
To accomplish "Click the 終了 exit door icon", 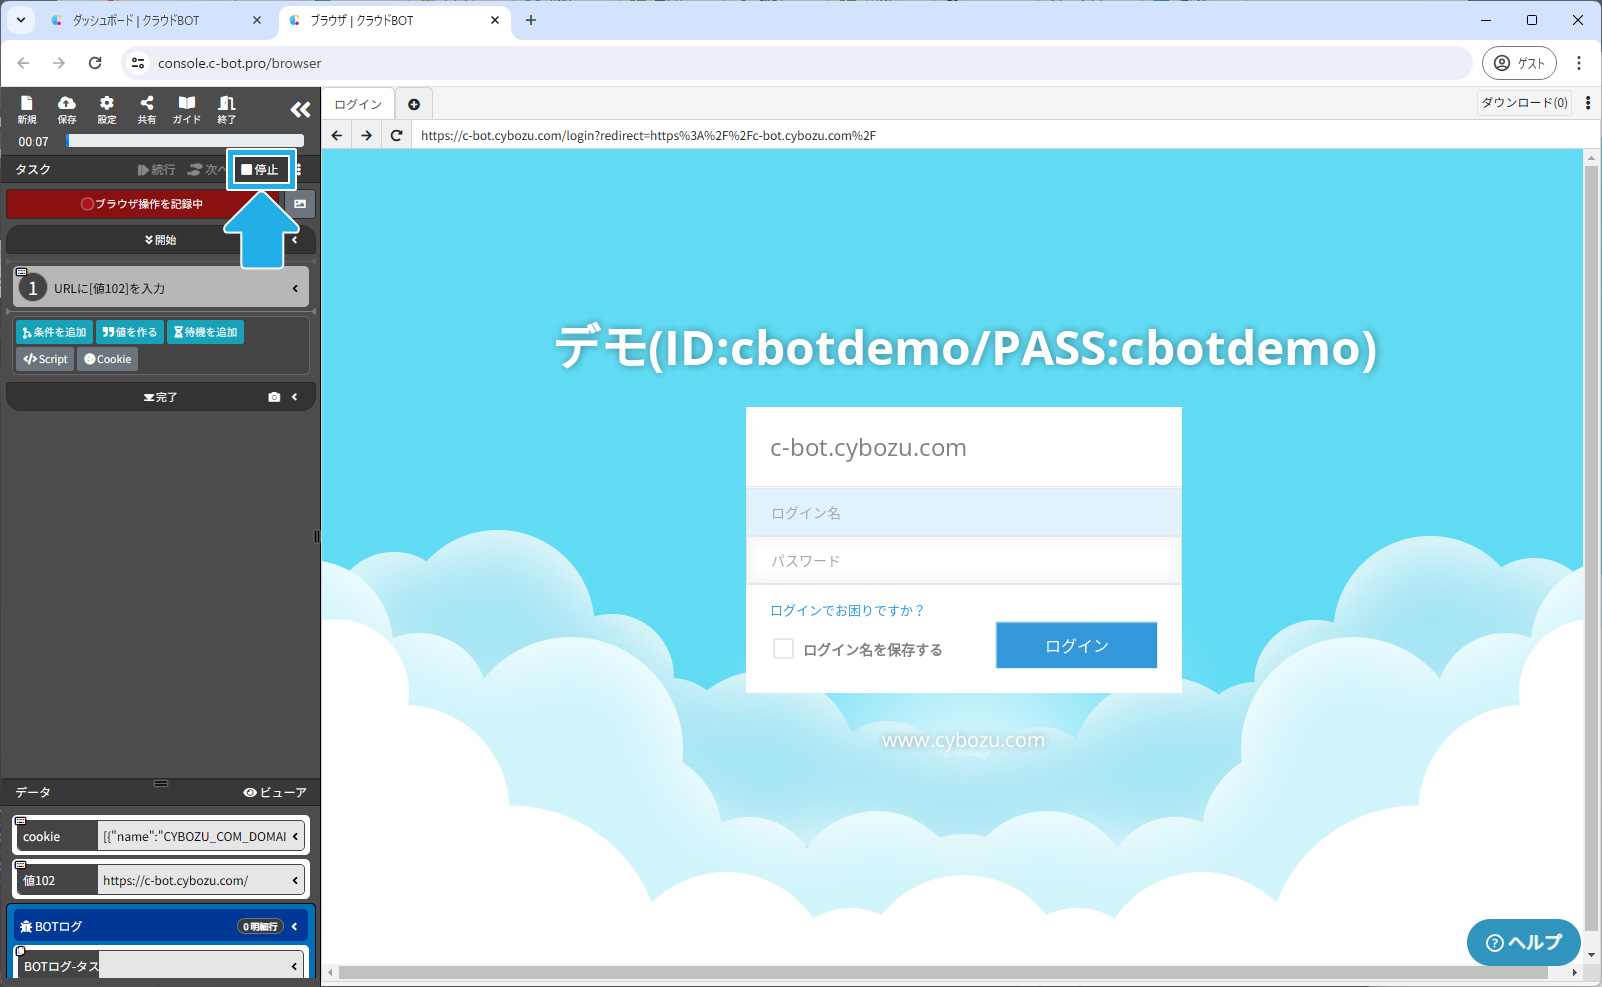I will (227, 109).
